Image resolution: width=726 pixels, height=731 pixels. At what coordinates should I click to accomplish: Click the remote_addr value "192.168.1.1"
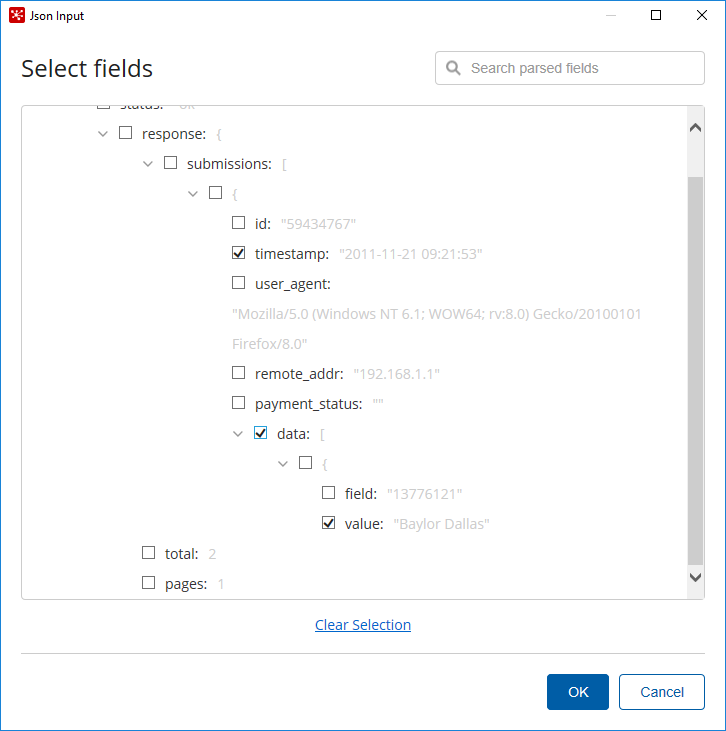click(397, 374)
